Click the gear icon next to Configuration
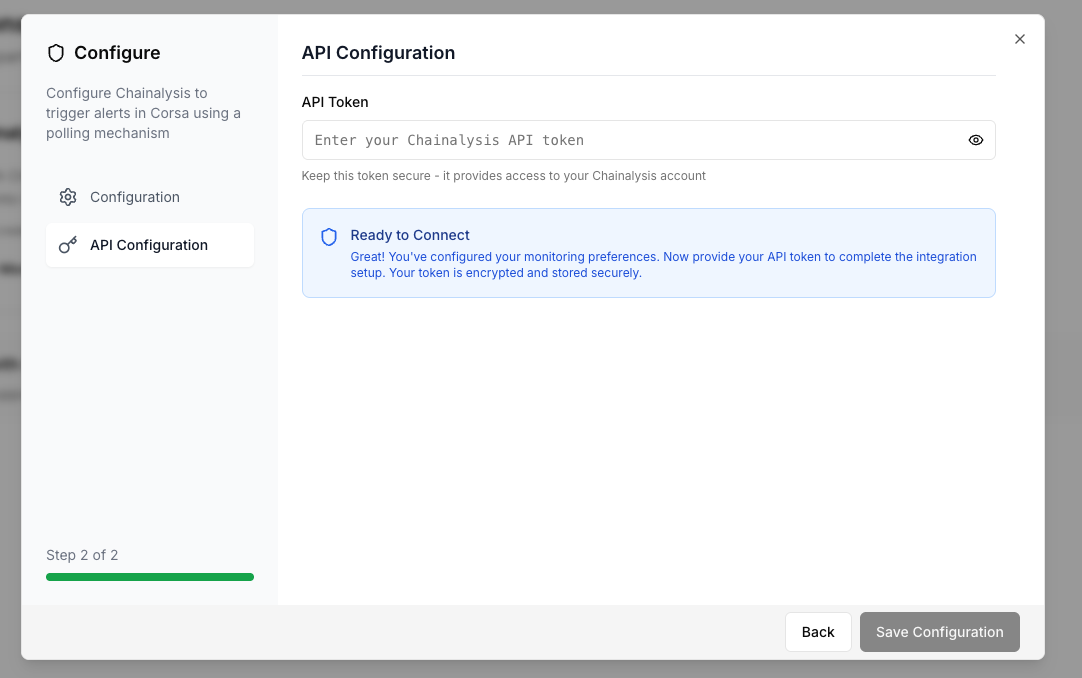The width and height of the screenshot is (1082, 678). pyautogui.click(x=68, y=197)
